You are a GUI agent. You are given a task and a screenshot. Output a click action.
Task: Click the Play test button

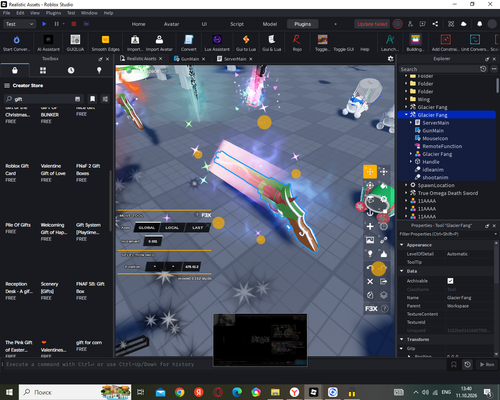pyautogui.click(x=44, y=24)
